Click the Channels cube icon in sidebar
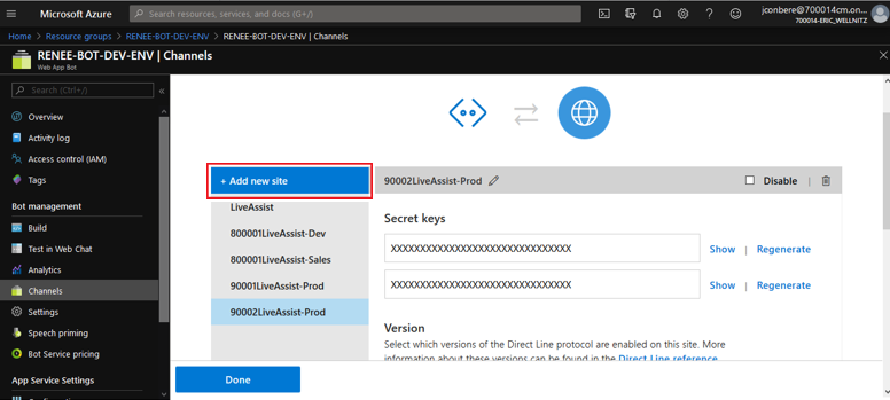Screen dimensions: 890x400 click(x=16, y=291)
